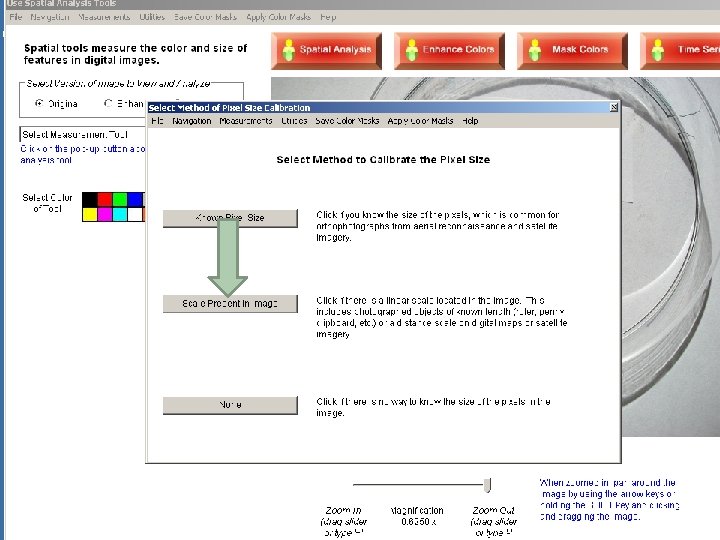Screen dimensions: 720x540
Task: Open the Enhance Colors module button
Action: pos(449,51)
